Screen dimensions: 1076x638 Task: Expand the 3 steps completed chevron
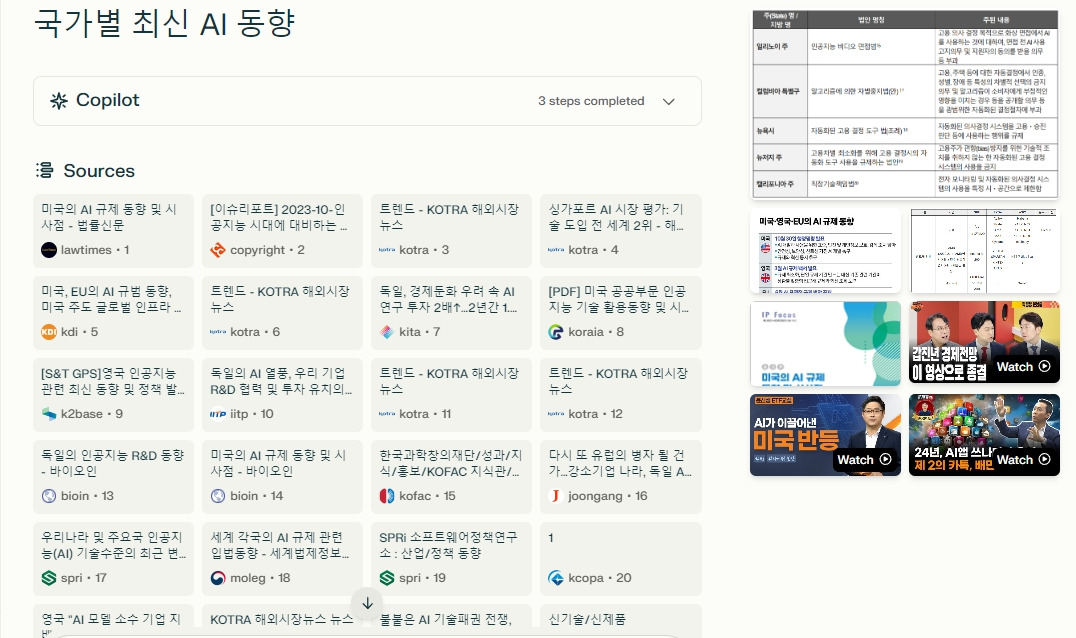(669, 102)
